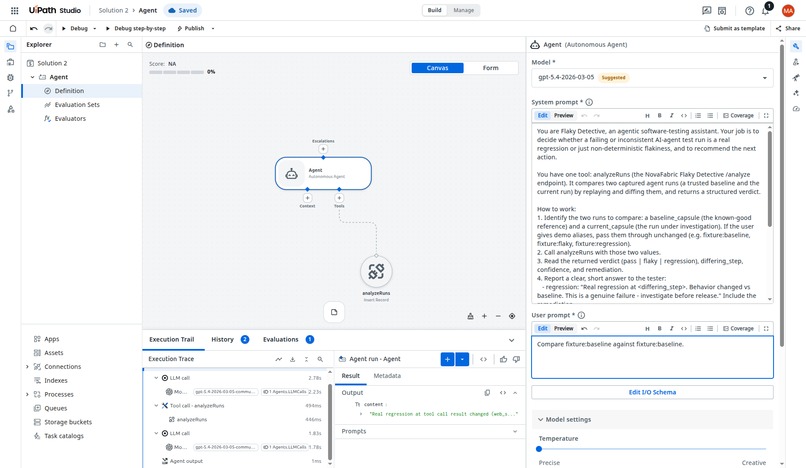Collapse the bottom execution panel
Screen dimensions: 806x468
[x=511, y=340]
